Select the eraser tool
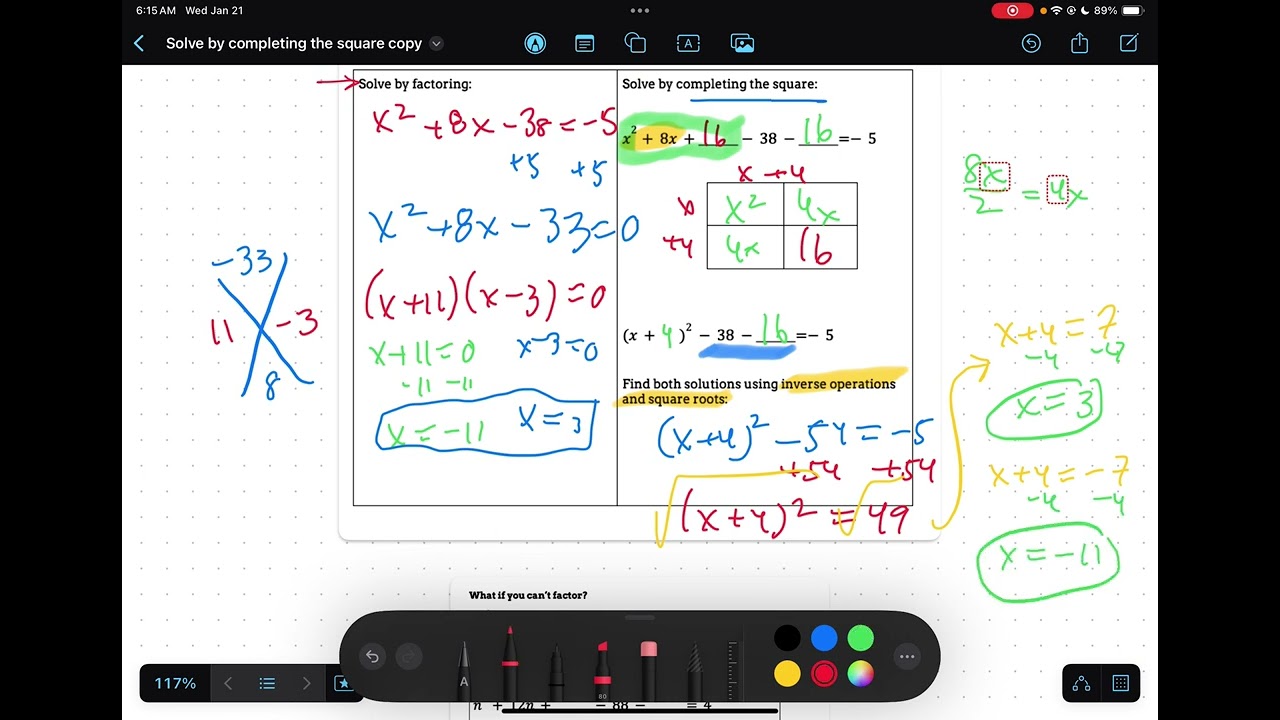 click(x=648, y=668)
